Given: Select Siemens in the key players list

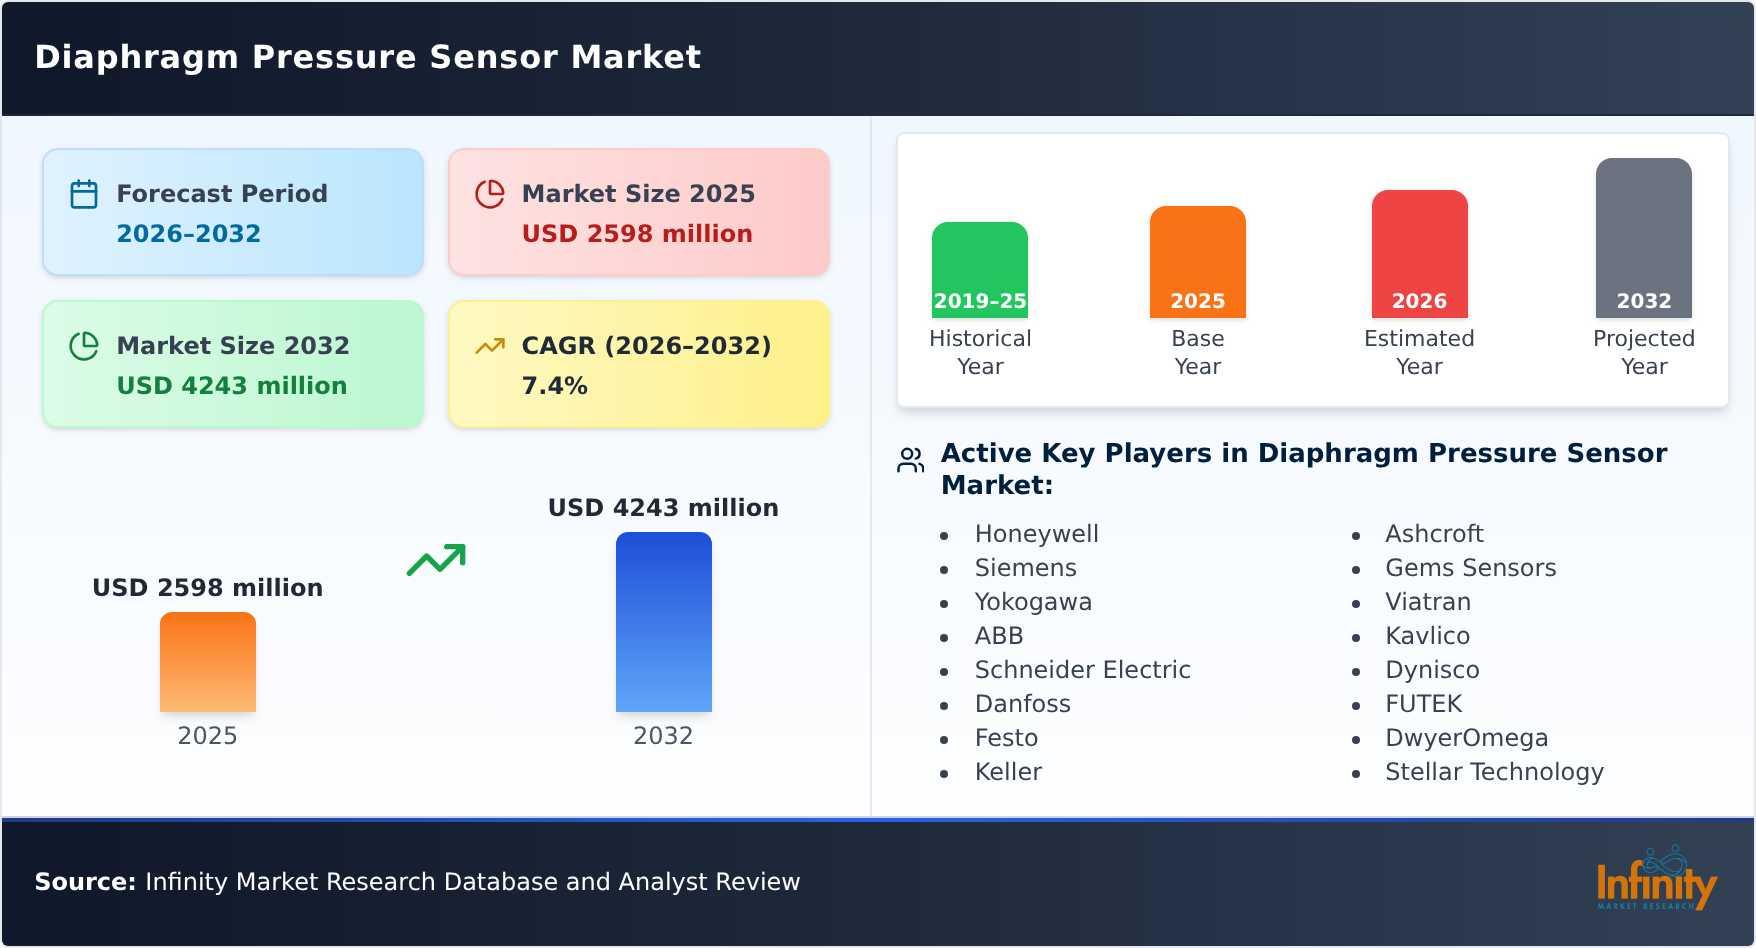Looking at the screenshot, I should pyautogui.click(x=1026, y=568).
